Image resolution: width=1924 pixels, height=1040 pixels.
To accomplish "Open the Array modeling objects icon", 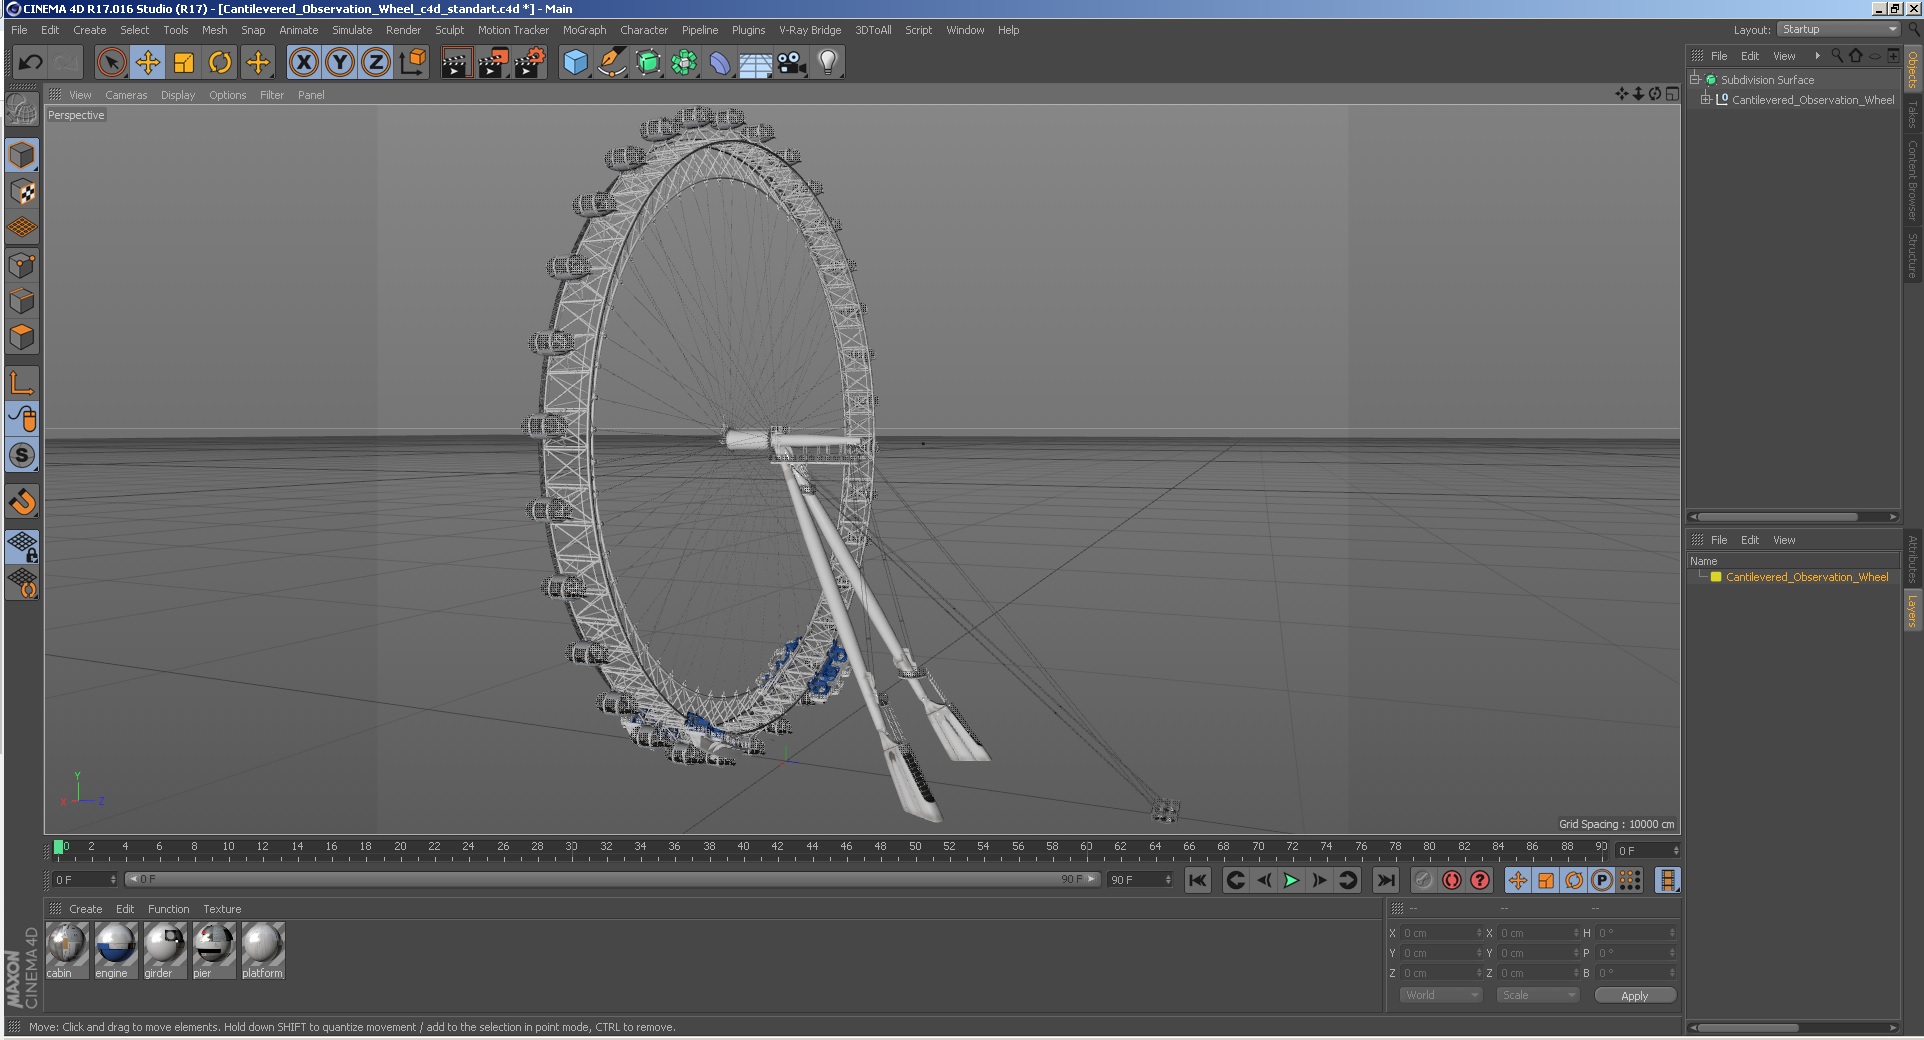I will pyautogui.click(x=684, y=63).
